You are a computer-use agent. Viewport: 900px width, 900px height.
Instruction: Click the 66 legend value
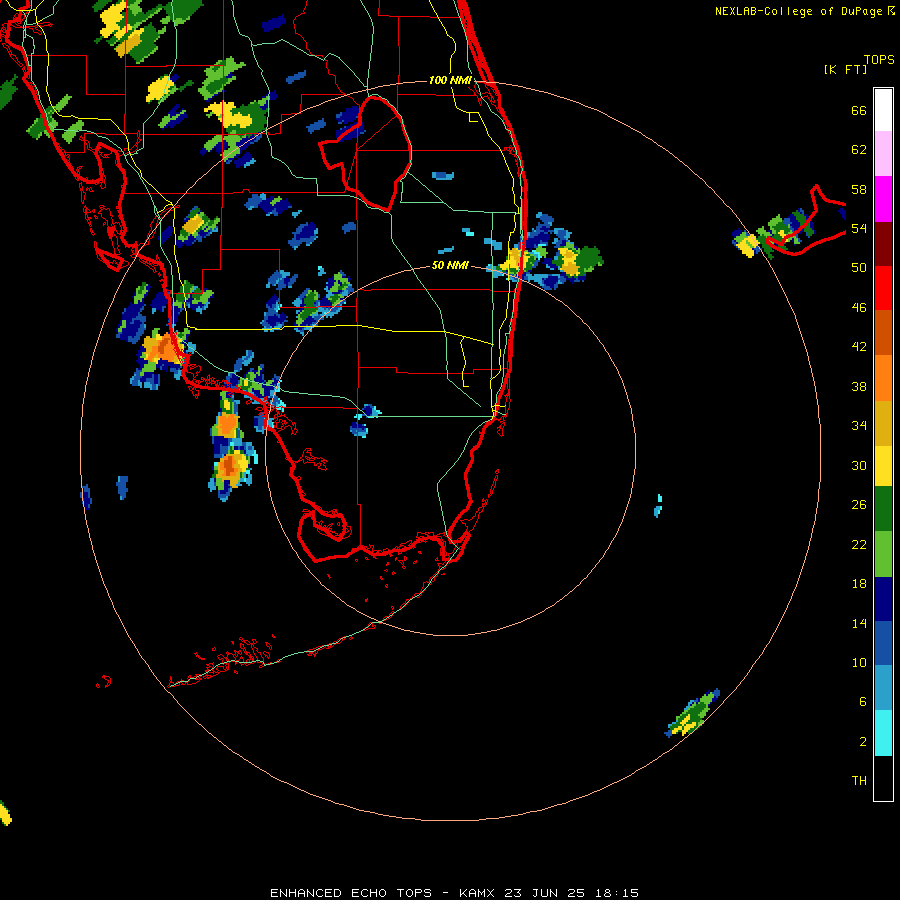pos(859,111)
